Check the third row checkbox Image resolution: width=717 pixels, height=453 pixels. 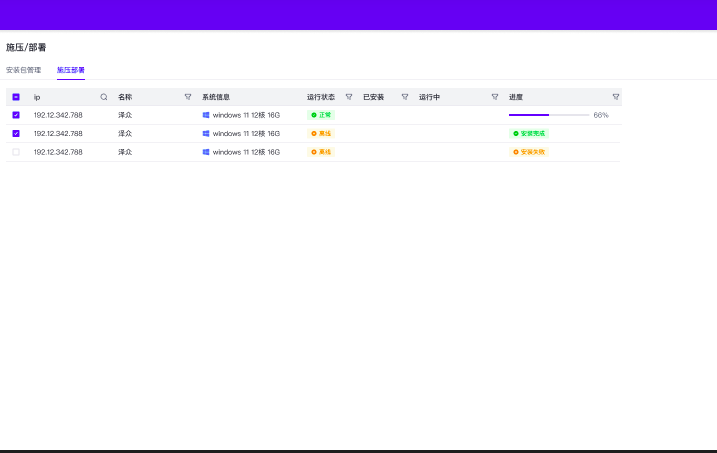(x=16, y=152)
